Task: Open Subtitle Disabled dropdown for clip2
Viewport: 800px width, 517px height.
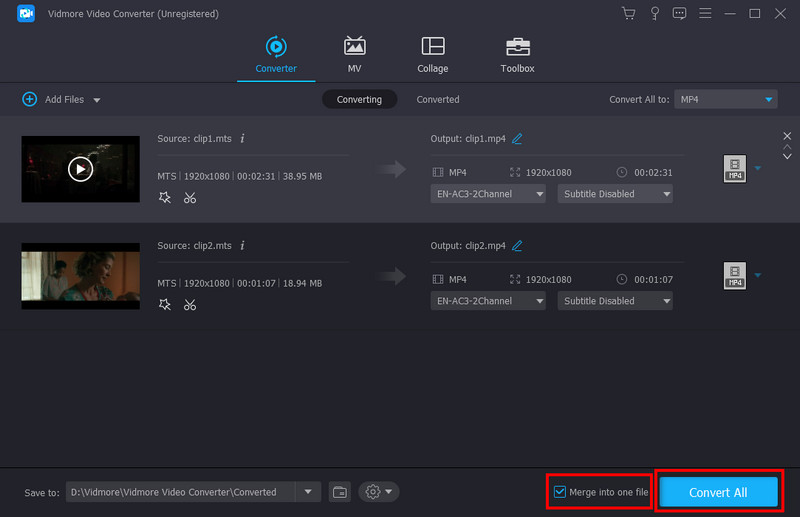Action: [x=615, y=301]
